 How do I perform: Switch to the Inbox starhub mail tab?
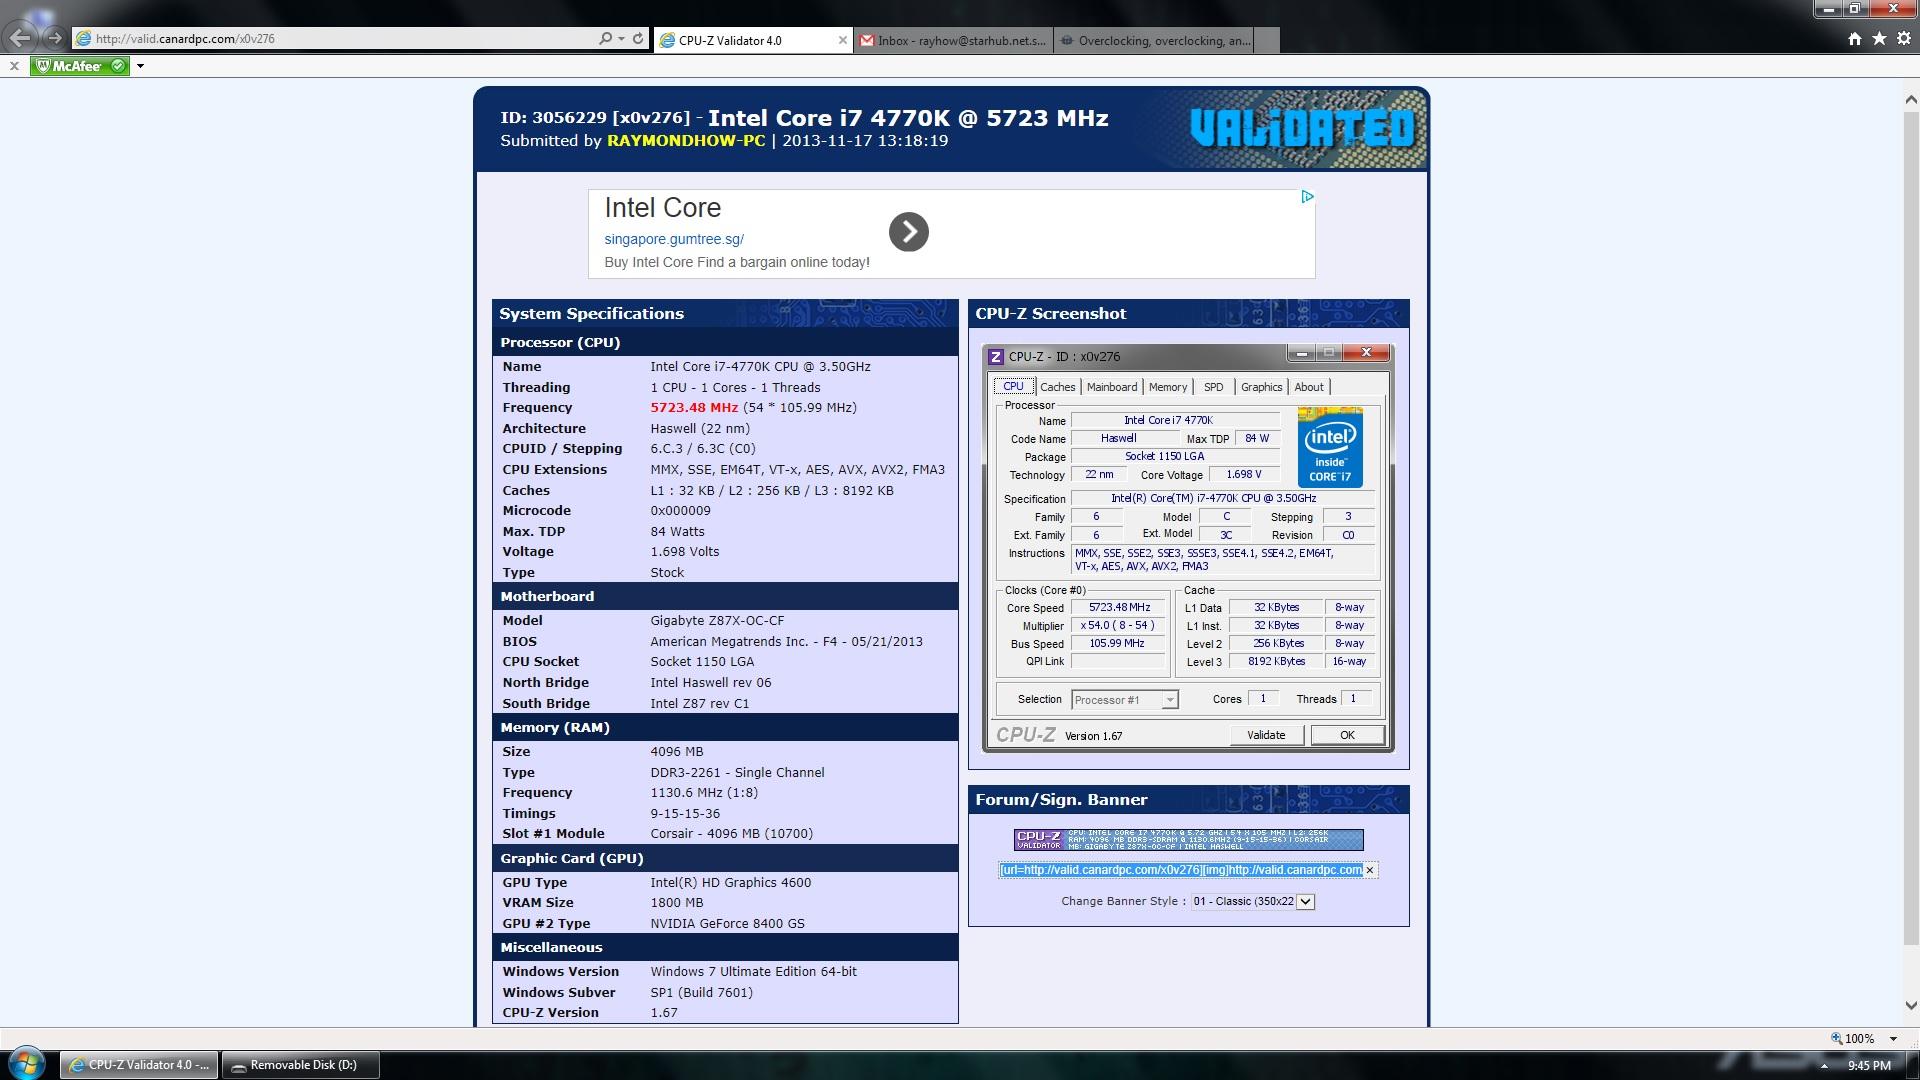[953, 41]
